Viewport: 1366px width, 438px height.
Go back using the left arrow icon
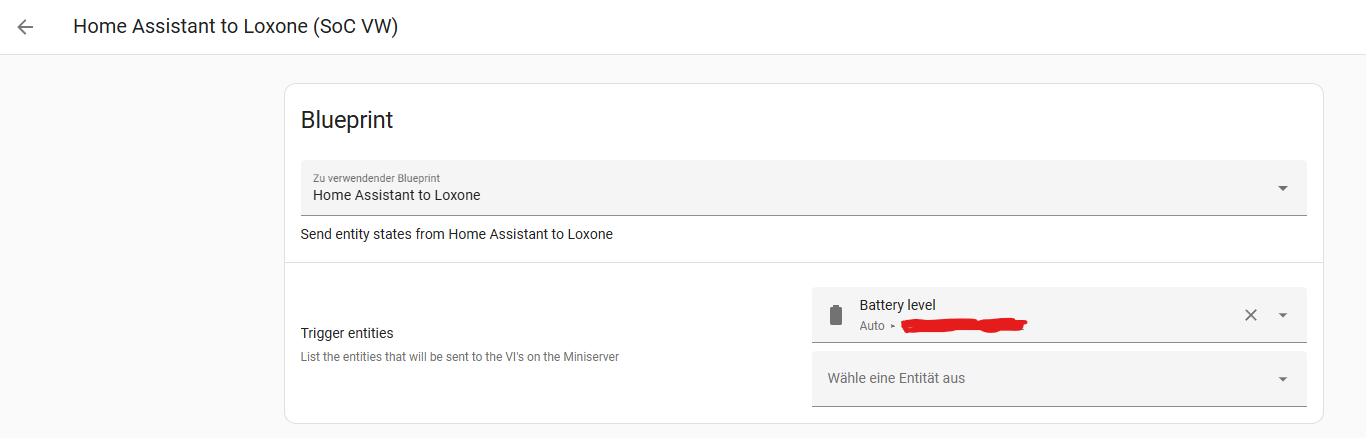point(25,27)
